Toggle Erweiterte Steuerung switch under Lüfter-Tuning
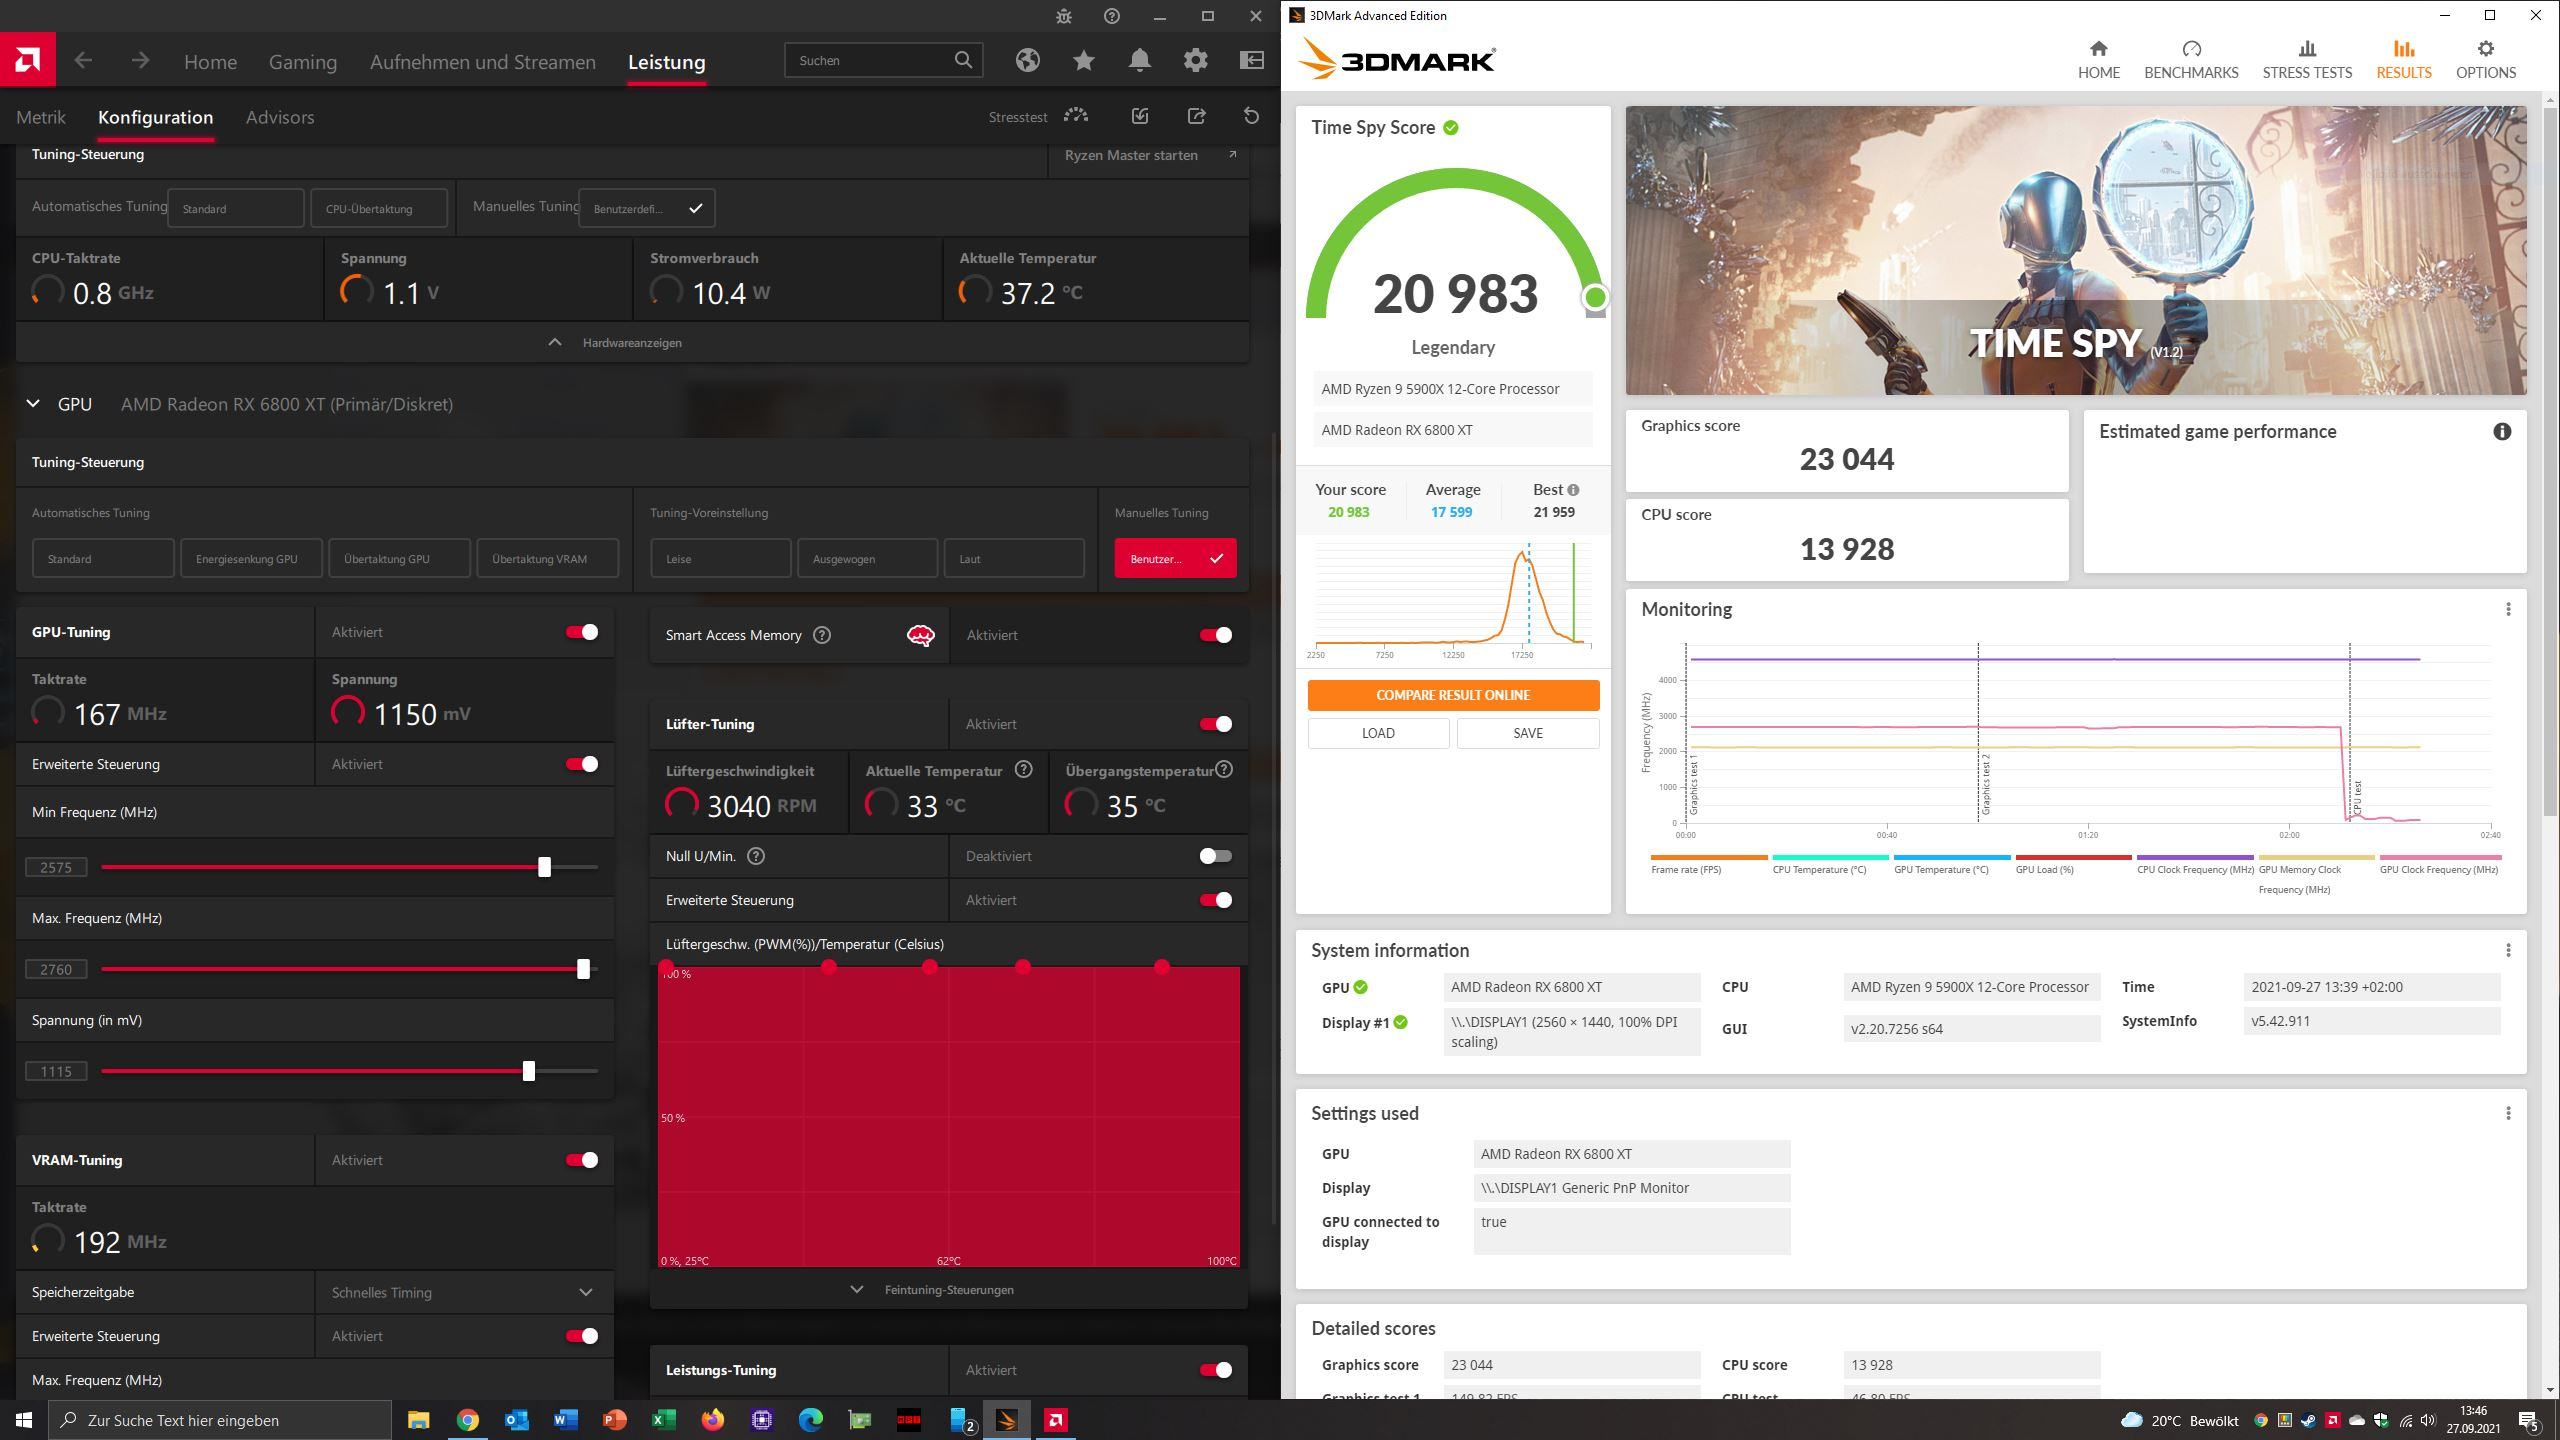 tap(1215, 900)
